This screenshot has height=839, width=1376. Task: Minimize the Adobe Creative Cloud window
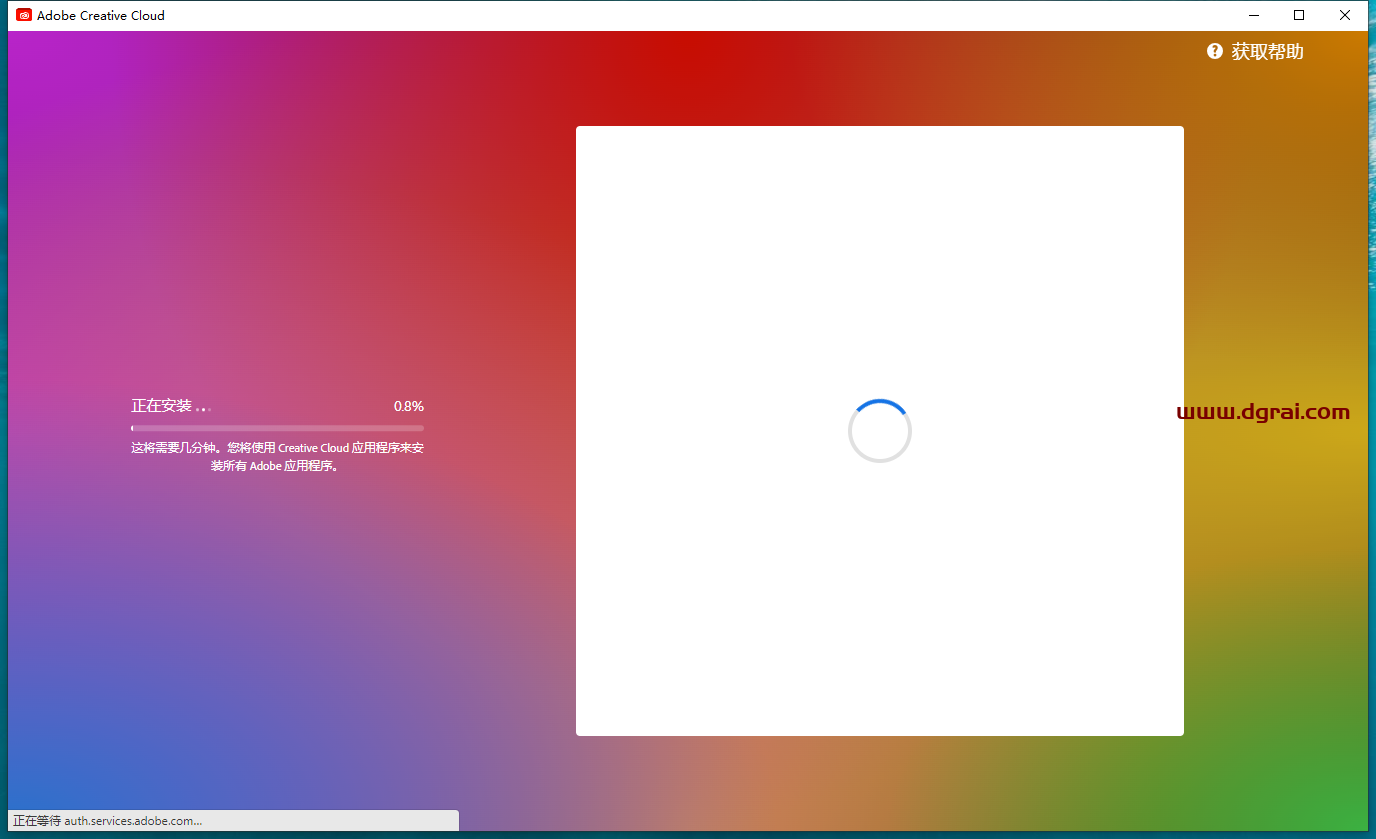click(1254, 15)
